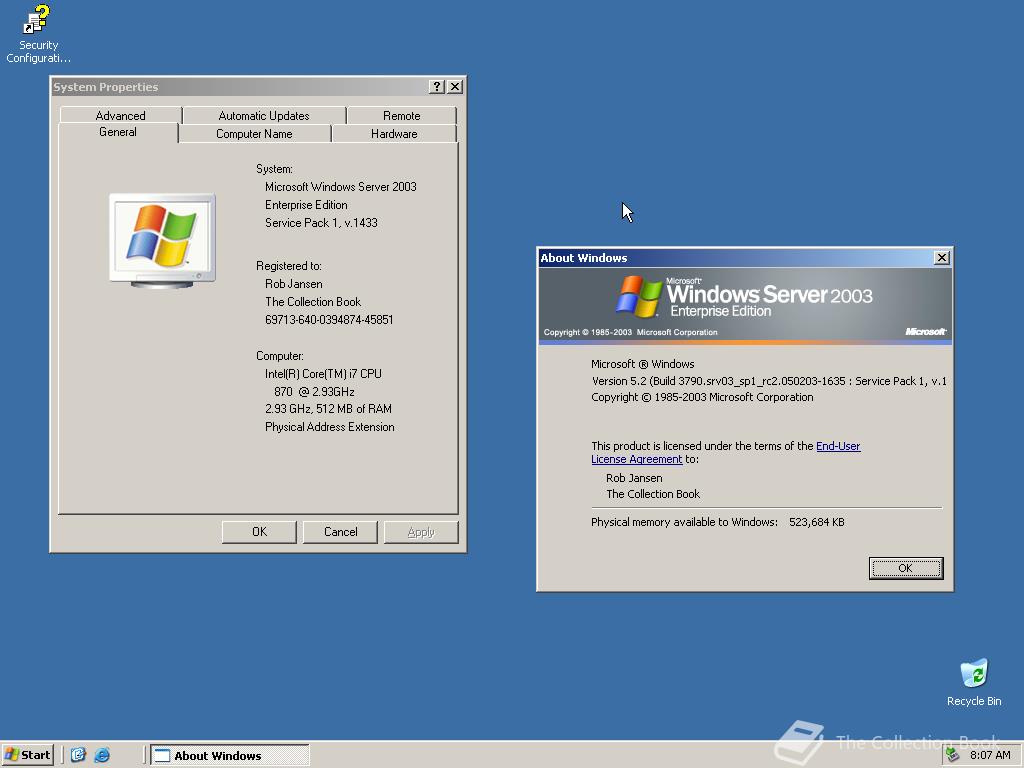The width and height of the screenshot is (1024, 768).
Task: Click 'Rob Jansen' in System Properties
Action: [293, 284]
